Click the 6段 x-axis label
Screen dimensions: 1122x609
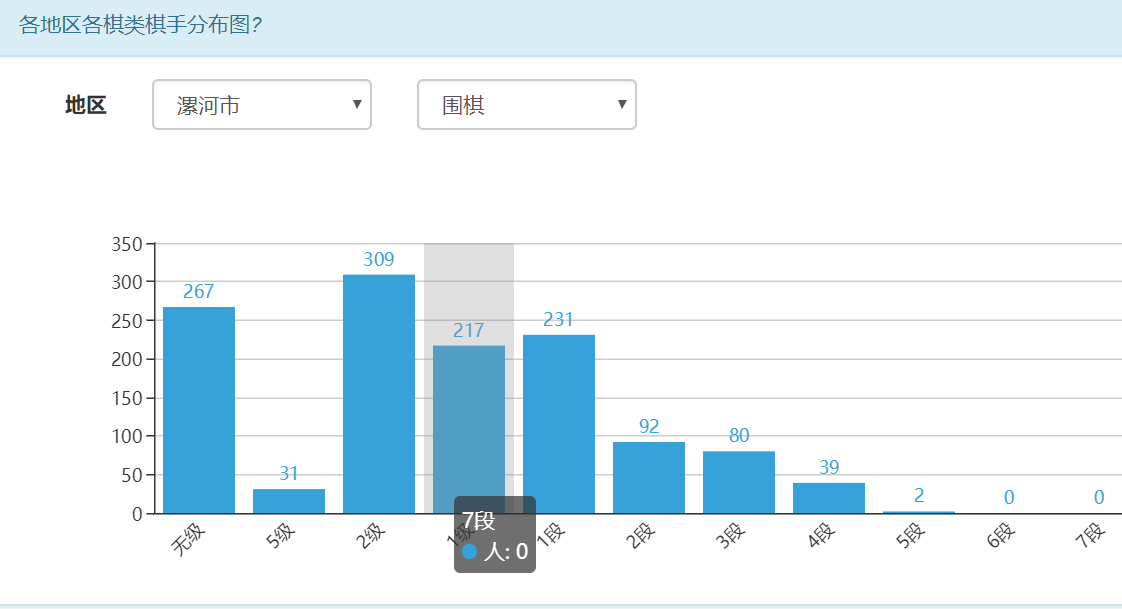[x=999, y=538]
